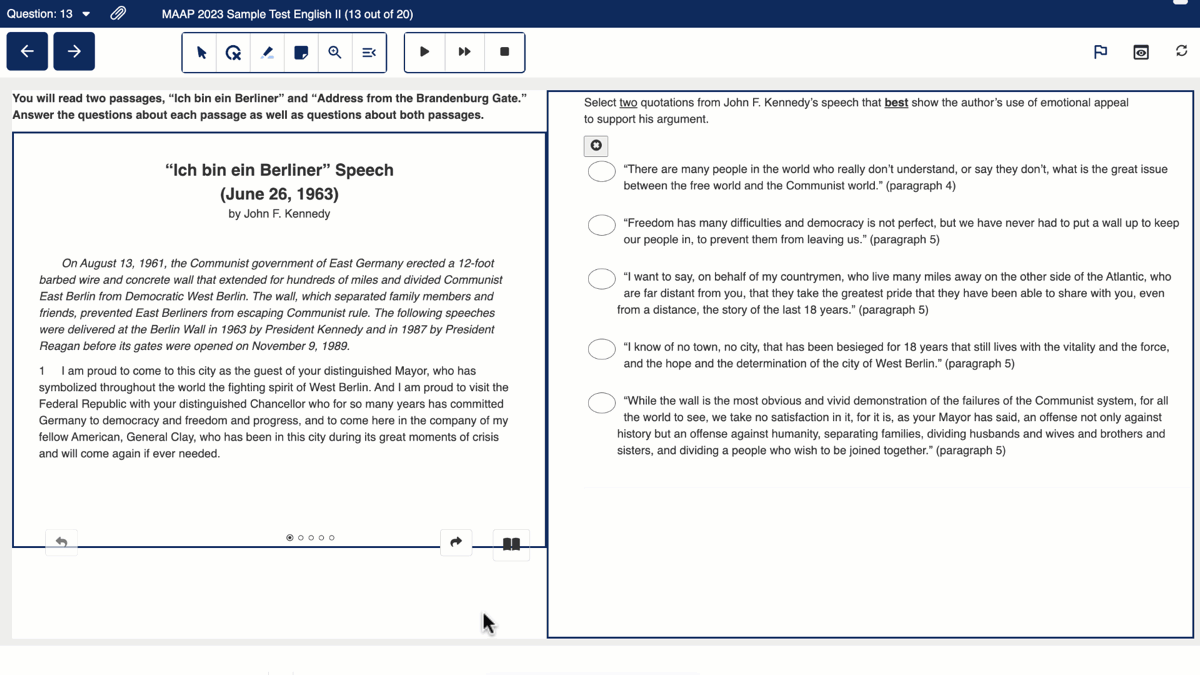Image resolution: width=1200 pixels, height=675 pixels.
Task: Stop the audio playback
Action: click(504, 52)
